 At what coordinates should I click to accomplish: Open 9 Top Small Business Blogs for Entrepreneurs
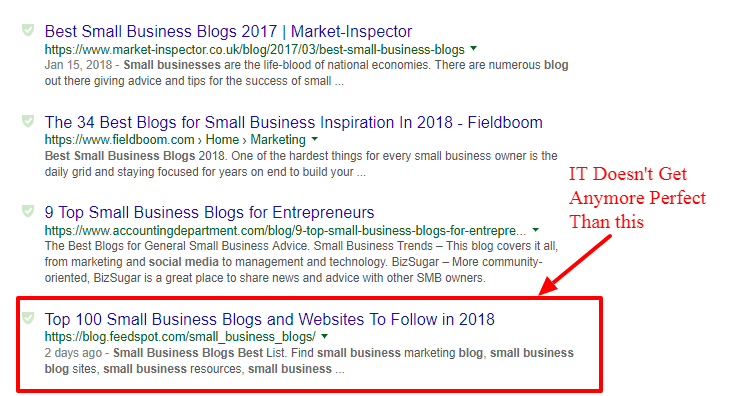[210, 212]
